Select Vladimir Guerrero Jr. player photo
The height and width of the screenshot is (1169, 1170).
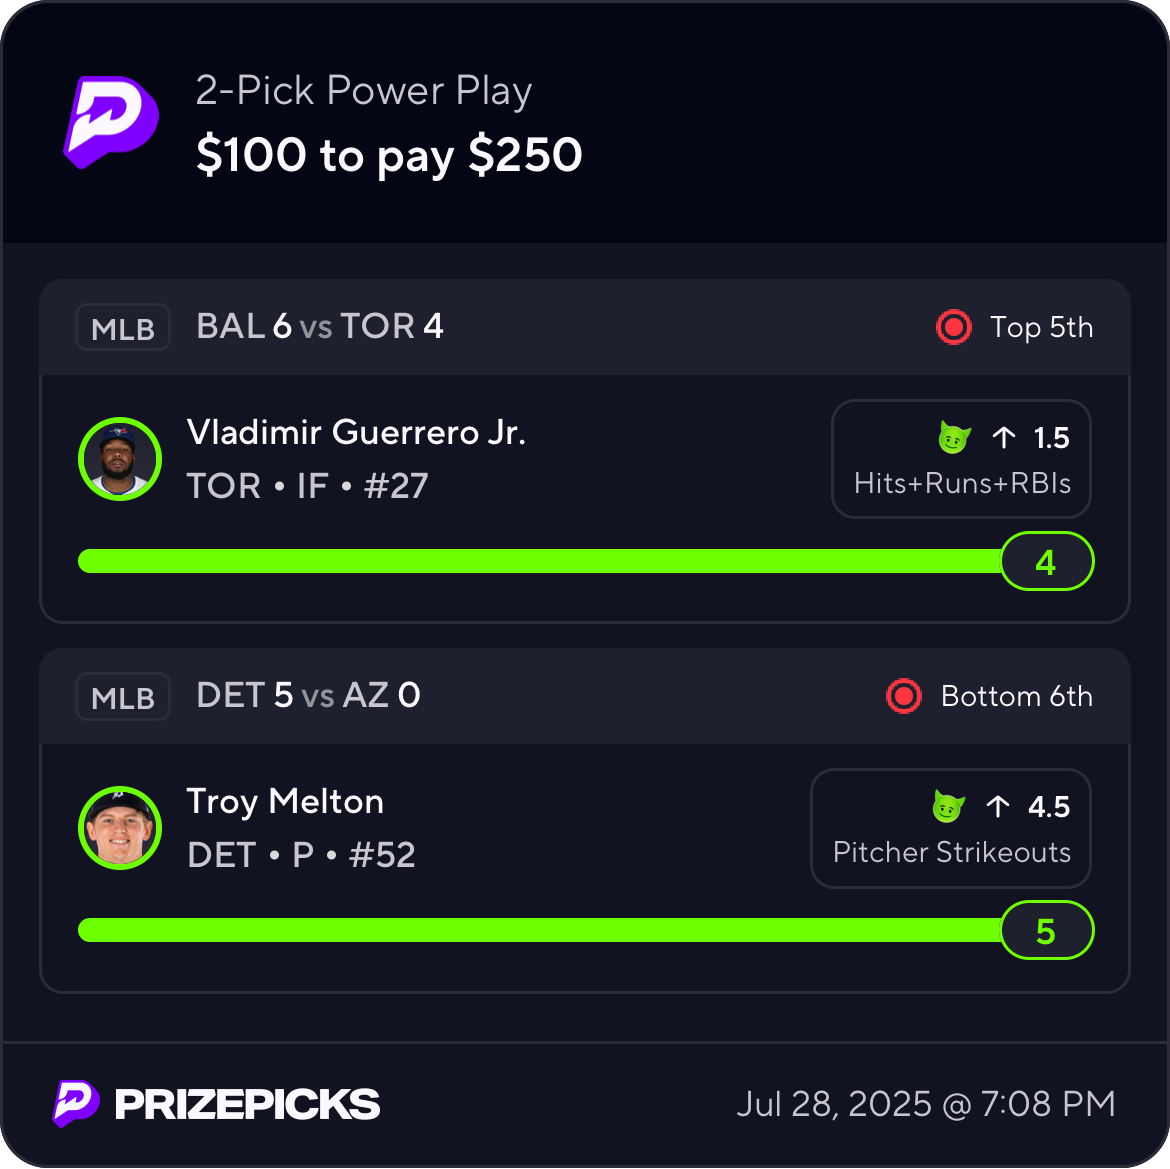point(120,459)
